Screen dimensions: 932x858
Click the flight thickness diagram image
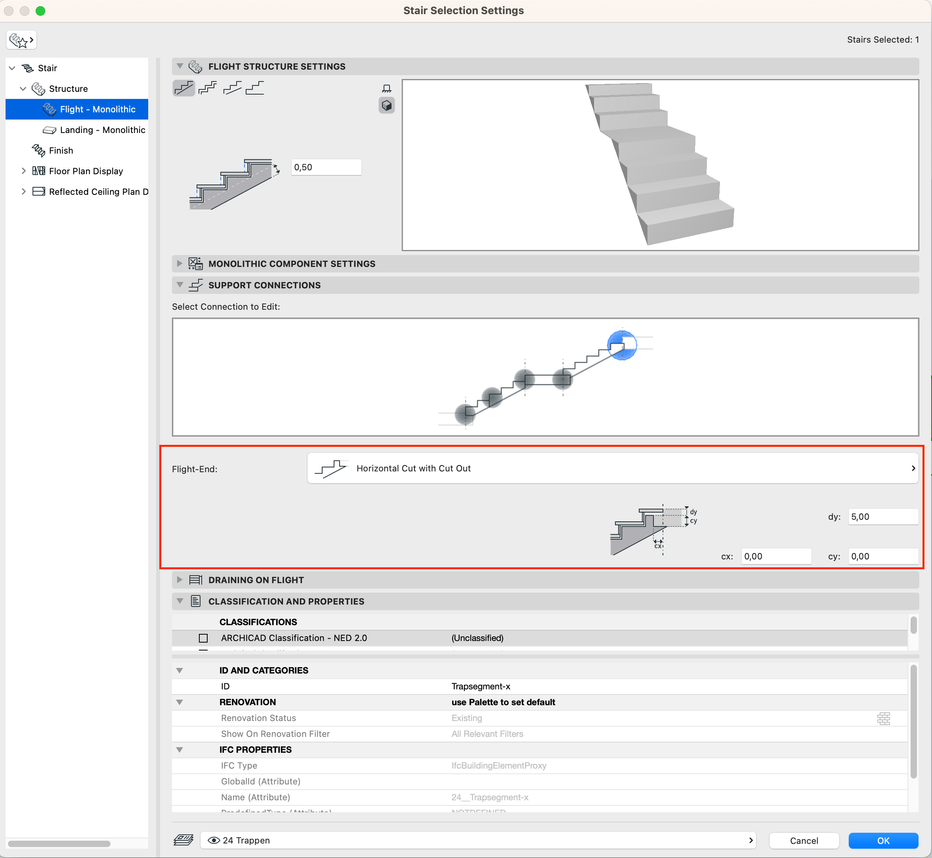click(x=234, y=184)
